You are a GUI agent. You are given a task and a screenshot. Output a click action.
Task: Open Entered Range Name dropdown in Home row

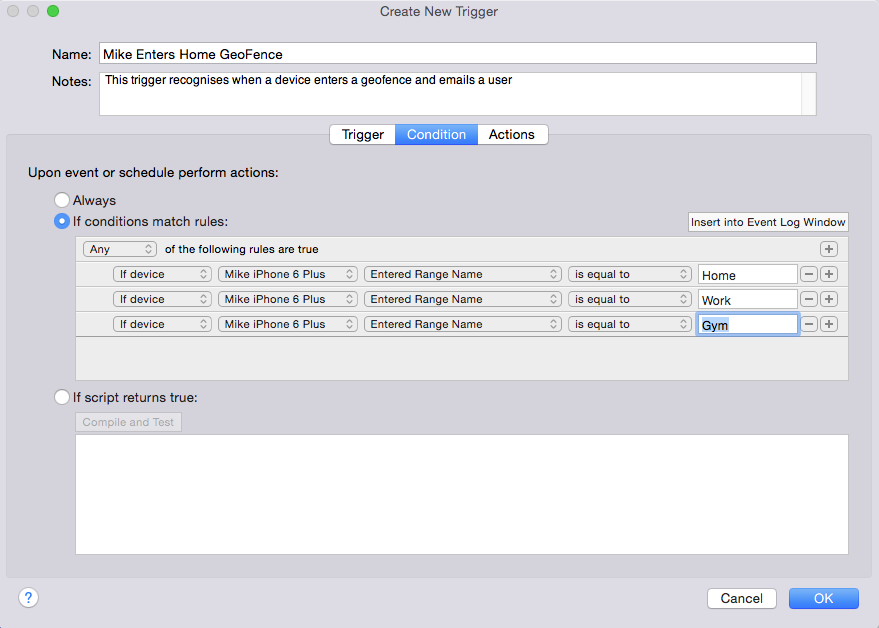pos(462,274)
